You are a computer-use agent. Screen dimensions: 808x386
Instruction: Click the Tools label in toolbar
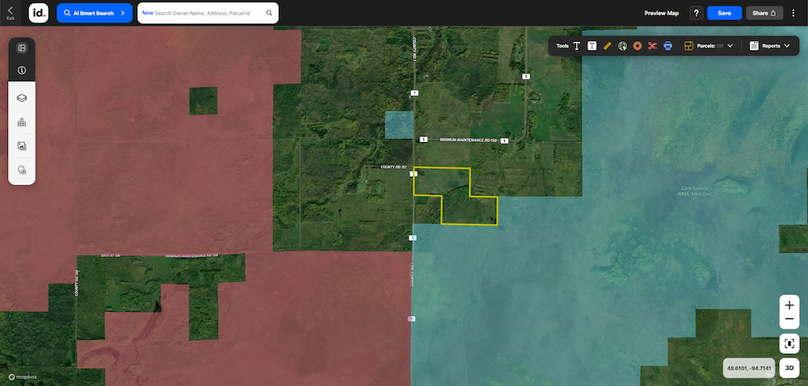coord(562,46)
